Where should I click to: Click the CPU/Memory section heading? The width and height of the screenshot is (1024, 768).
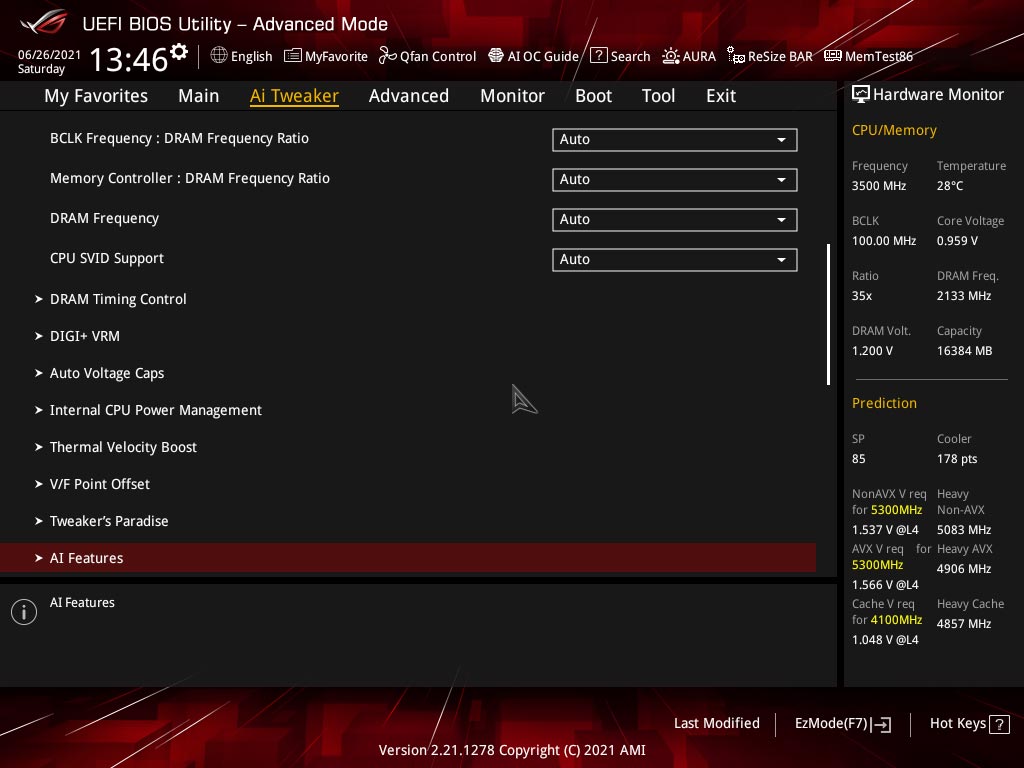click(x=894, y=130)
